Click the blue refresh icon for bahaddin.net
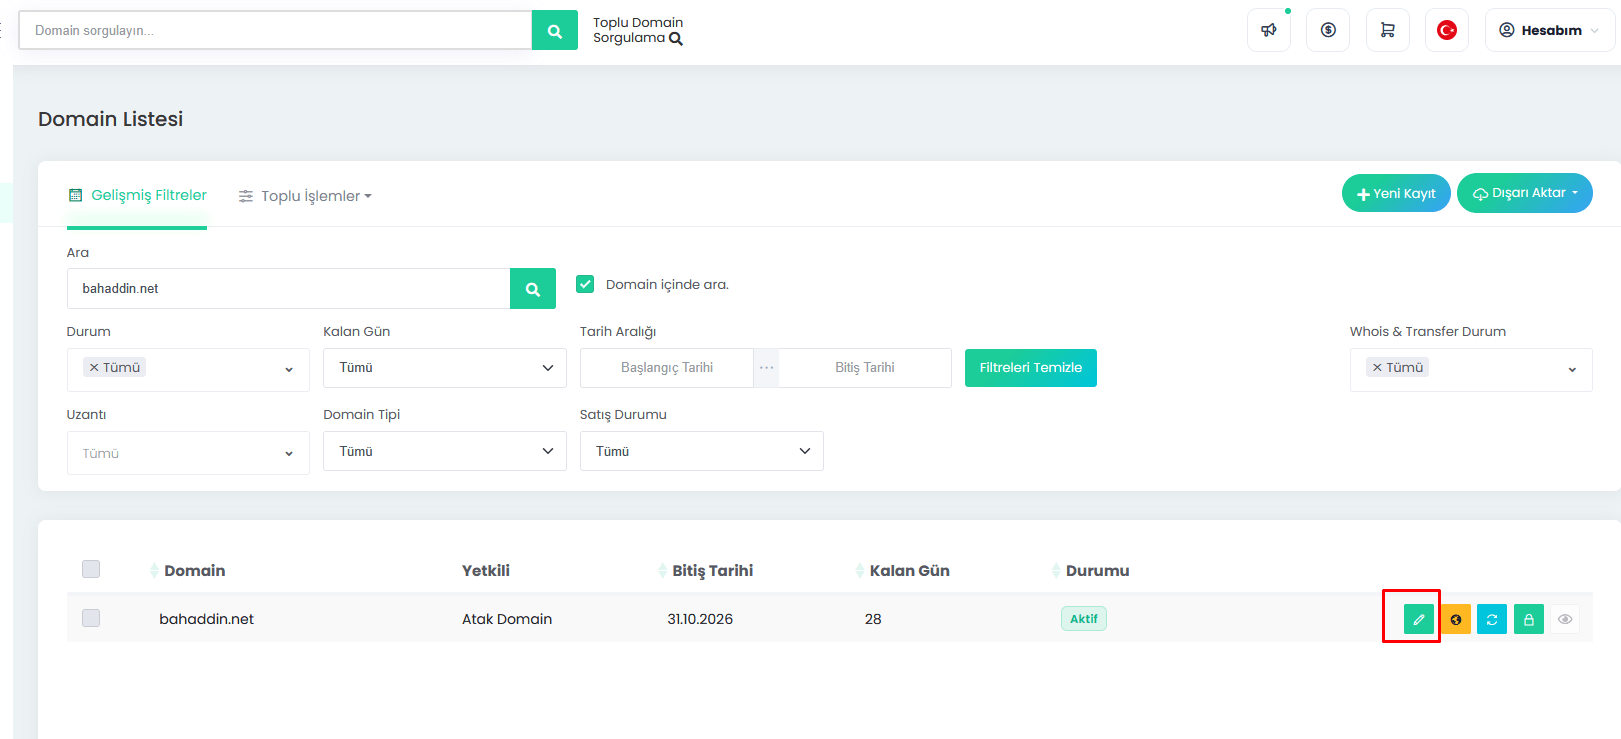The width and height of the screenshot is (1621, 739). [1492, 619]
